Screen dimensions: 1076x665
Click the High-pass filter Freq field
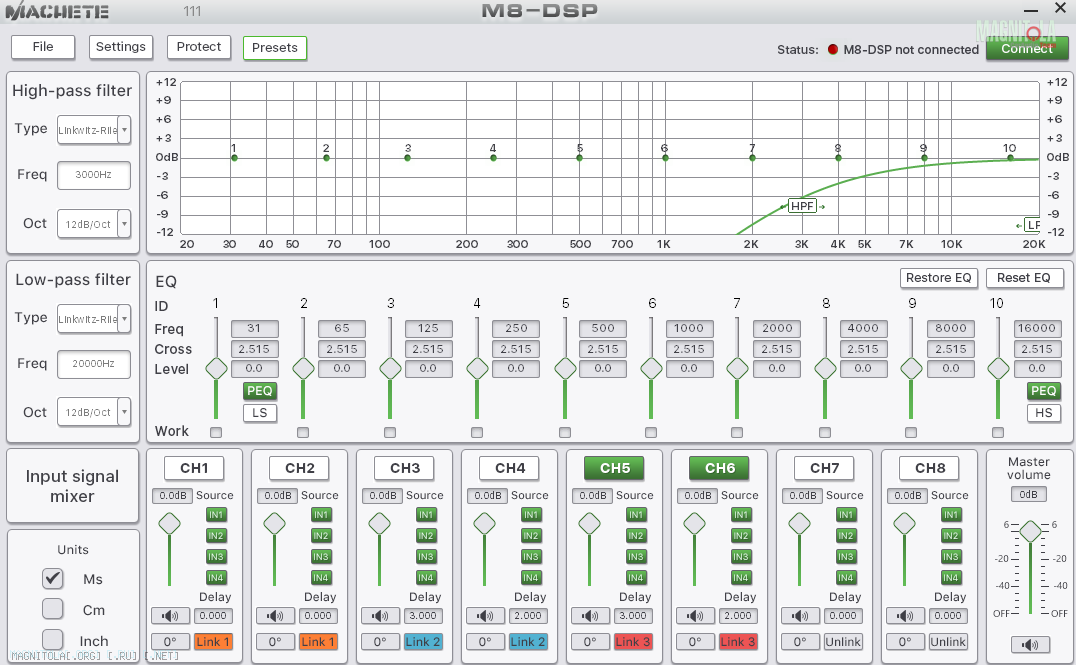(93, 175)
